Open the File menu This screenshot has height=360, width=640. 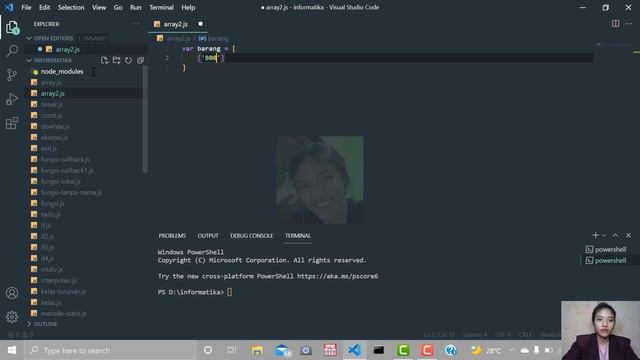(26, 7)
